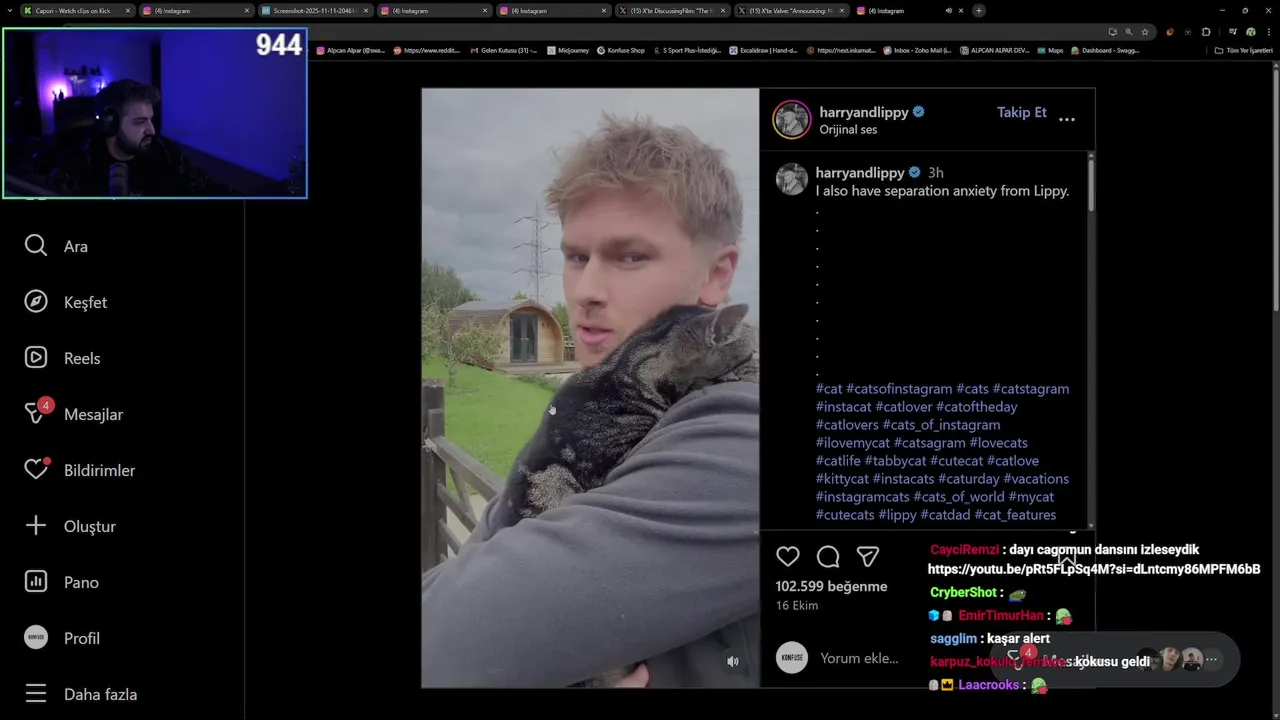
Task: Click the Orijinal ses audio link
Action: pyautogui.click(x=848, y=130)
